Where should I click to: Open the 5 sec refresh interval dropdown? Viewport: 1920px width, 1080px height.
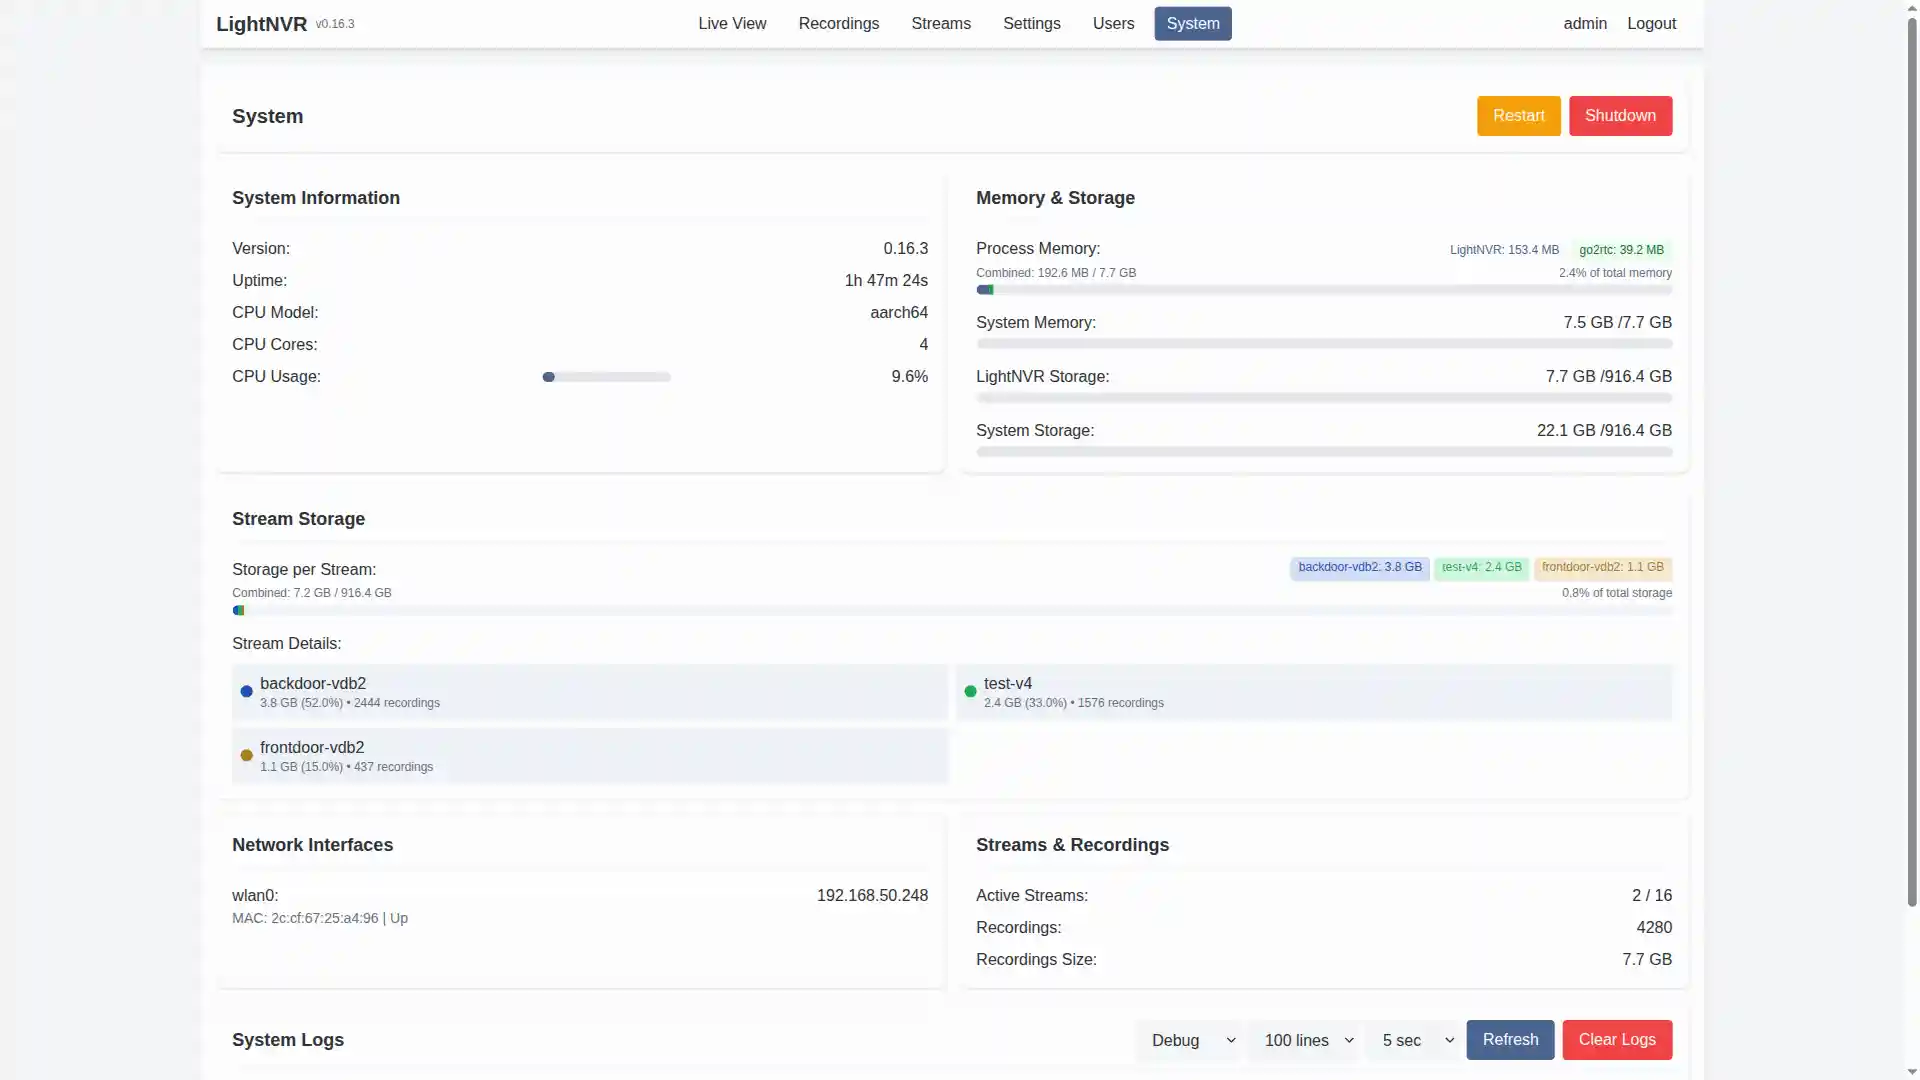(1416, 1040)
